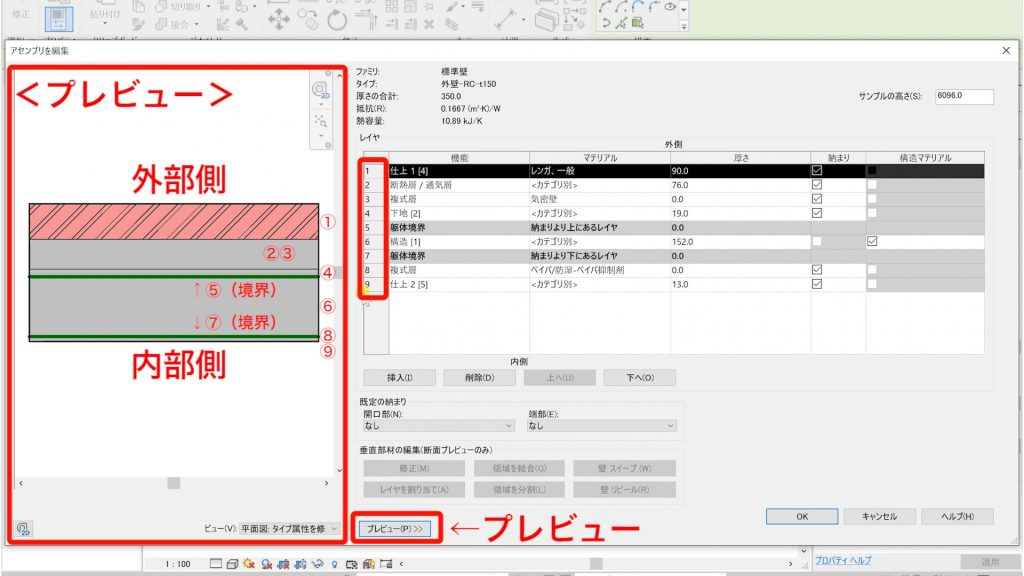The image size is (1024, 576).
Task: Click the sample height field showing 6096.0
Action: [x=960, y=96]
